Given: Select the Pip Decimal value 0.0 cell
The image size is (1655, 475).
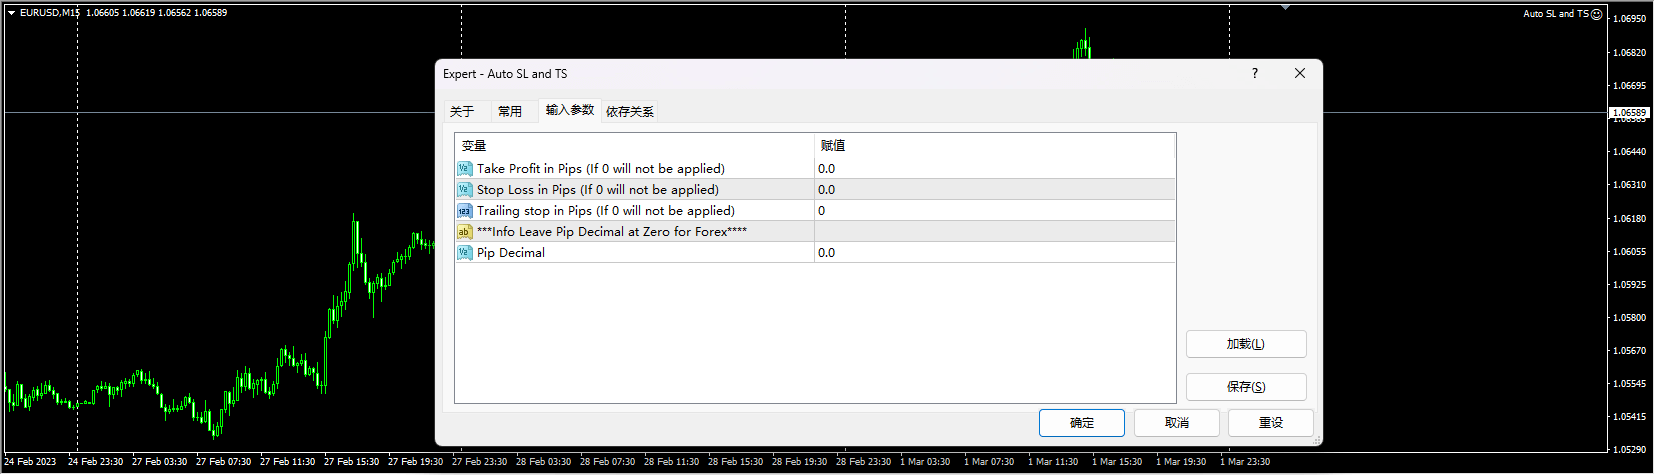Looking at the screenshot, I should click(x=995, y=253).
